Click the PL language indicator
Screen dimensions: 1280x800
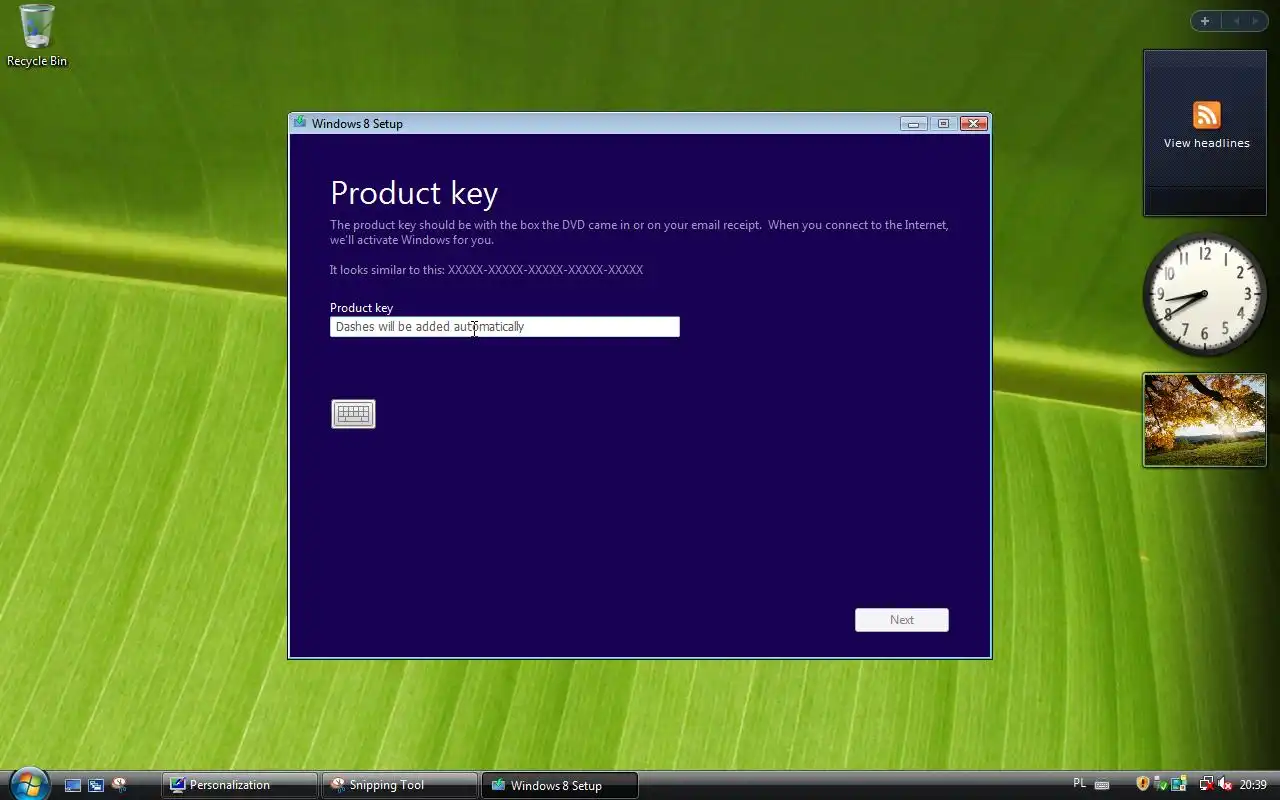(x=1080, y=783)
